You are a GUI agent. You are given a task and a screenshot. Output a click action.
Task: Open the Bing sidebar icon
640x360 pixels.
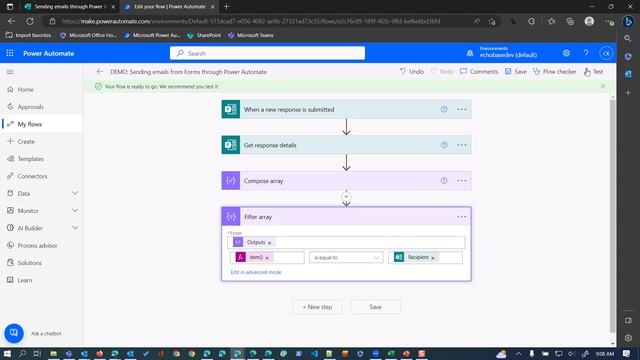(x=629, y=21)
